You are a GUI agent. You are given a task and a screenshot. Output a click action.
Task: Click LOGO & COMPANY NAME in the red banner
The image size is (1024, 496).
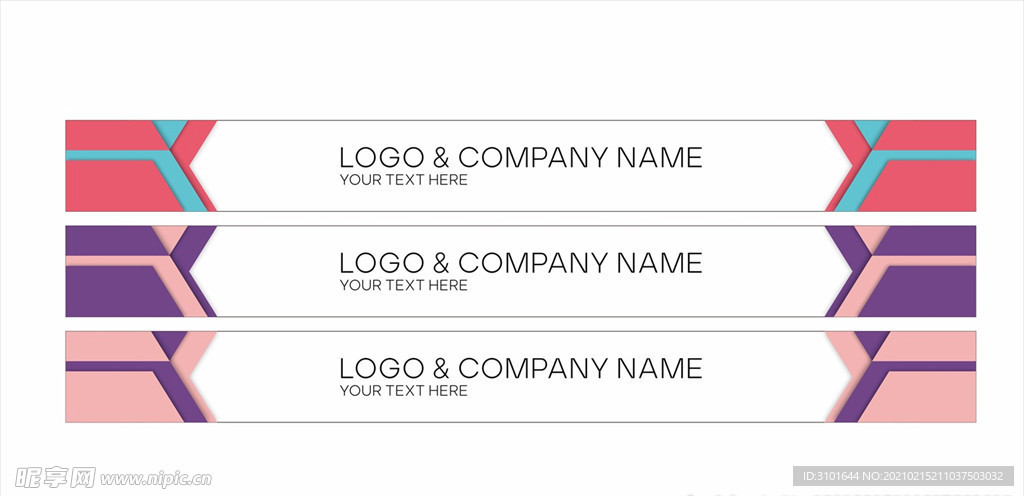(x=520, y=158)
